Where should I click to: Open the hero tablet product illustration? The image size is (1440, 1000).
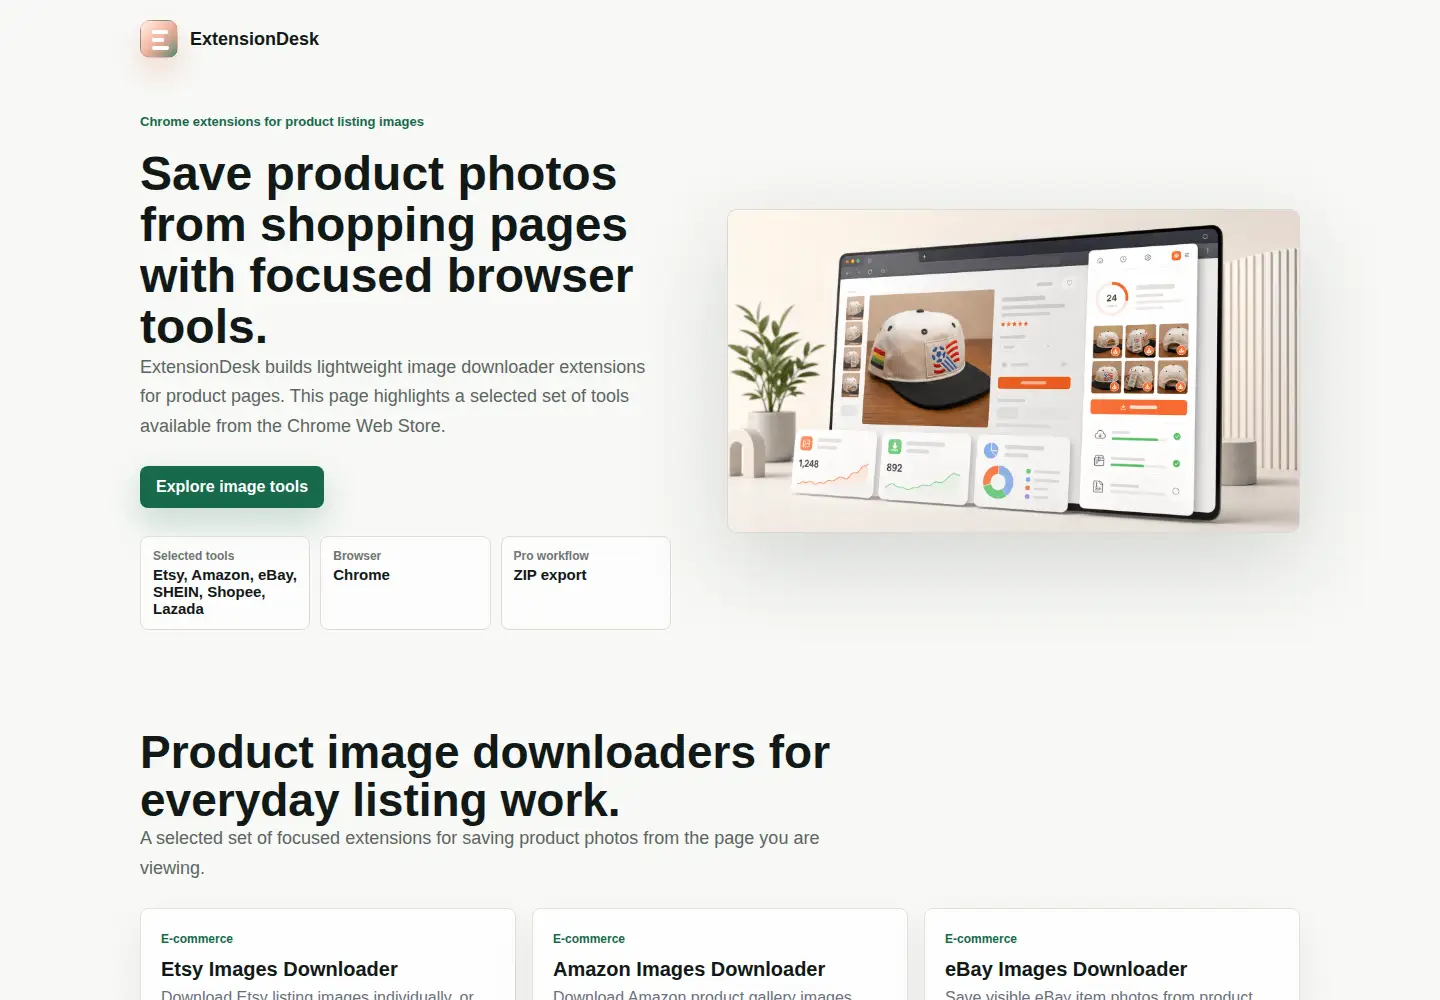pyautogui.click(x=1013, y=371)
